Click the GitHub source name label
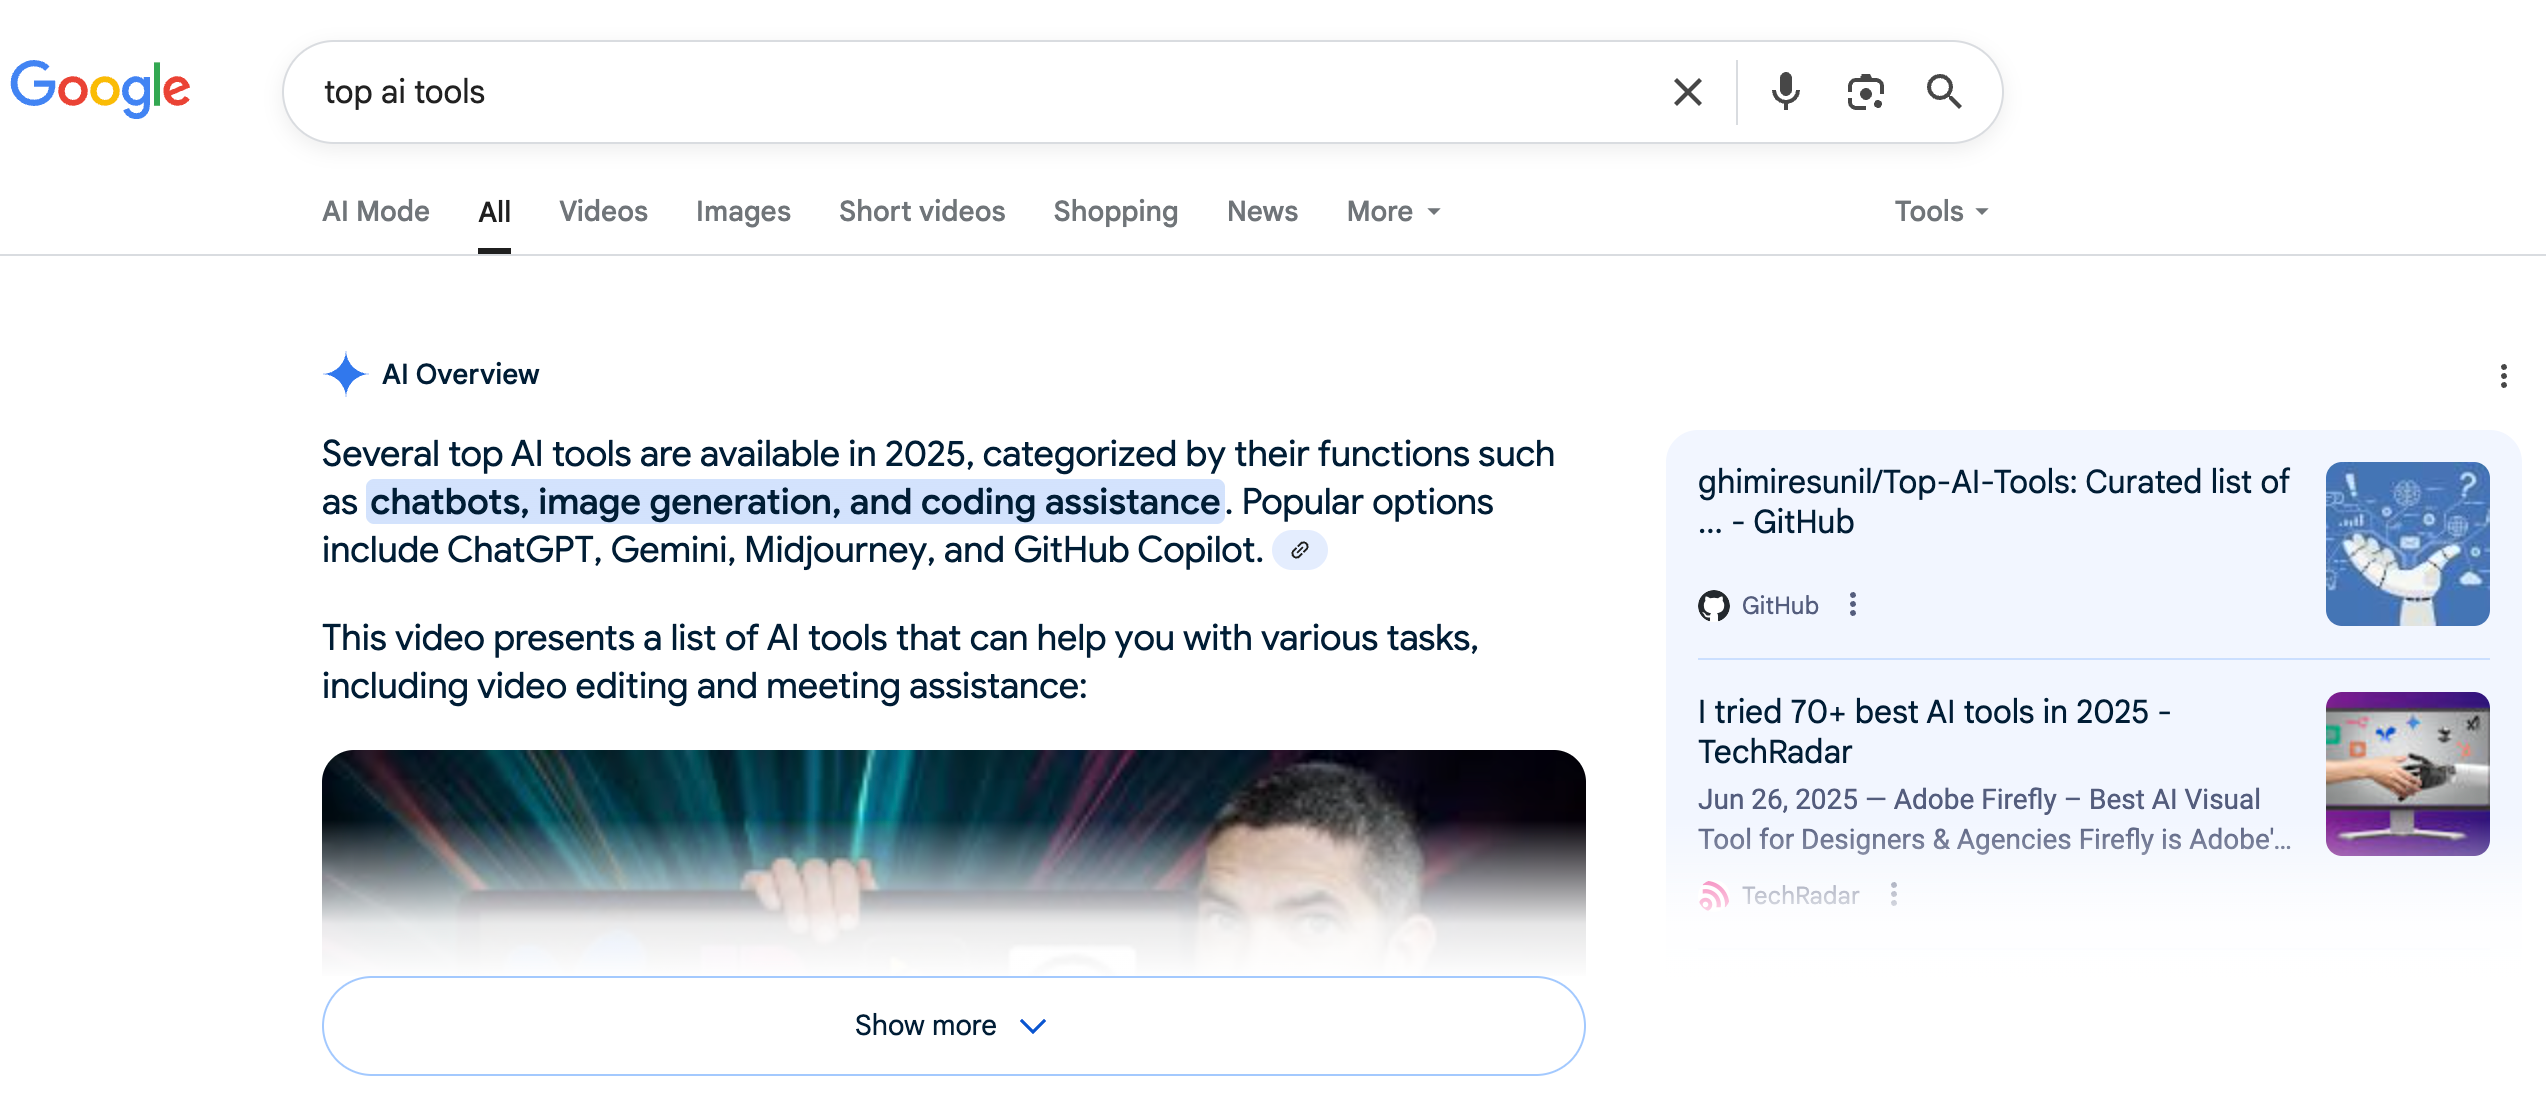This screenshot has width=2546, height=1112. 1780,605
